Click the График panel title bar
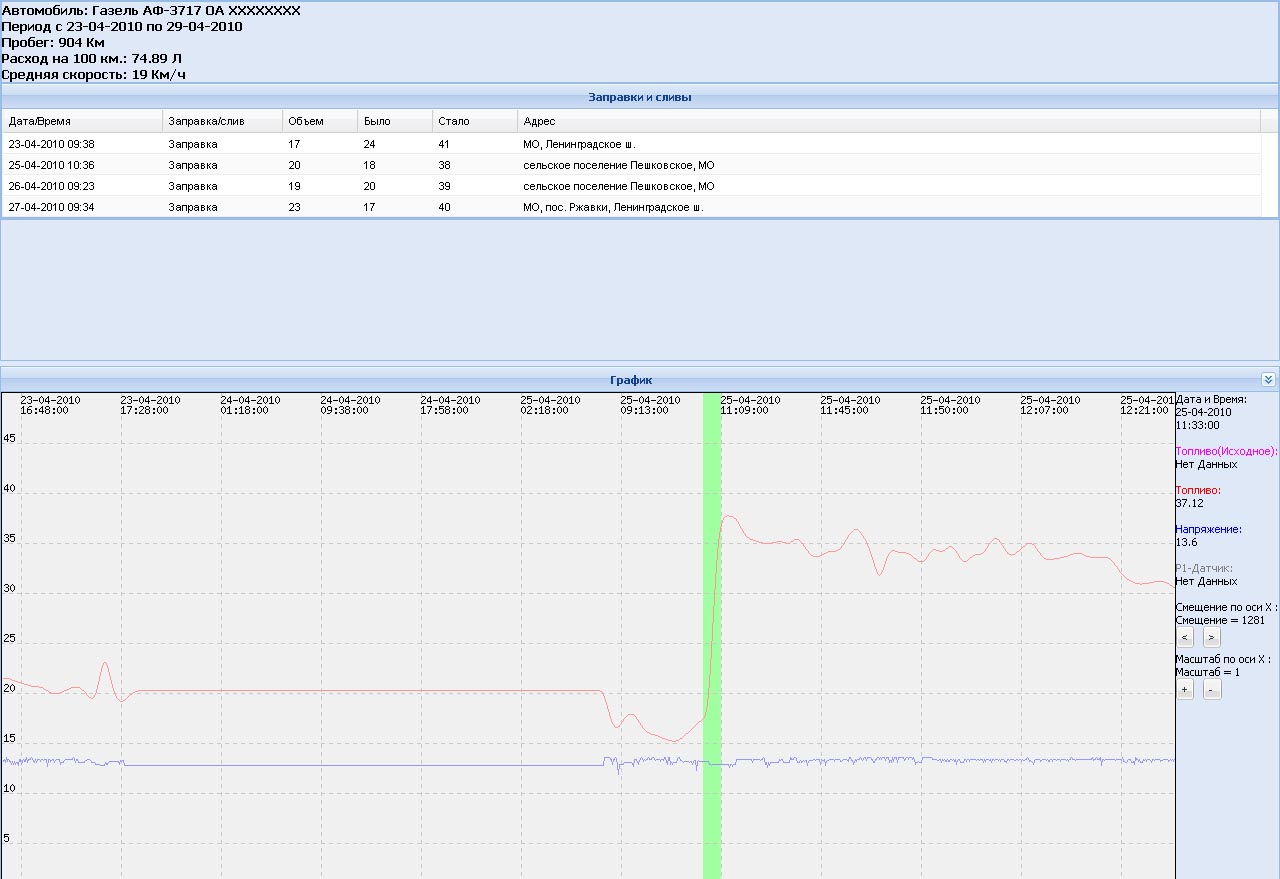Image resolution: width=1280 pixels, height=879 pixels. click(630, 380)
